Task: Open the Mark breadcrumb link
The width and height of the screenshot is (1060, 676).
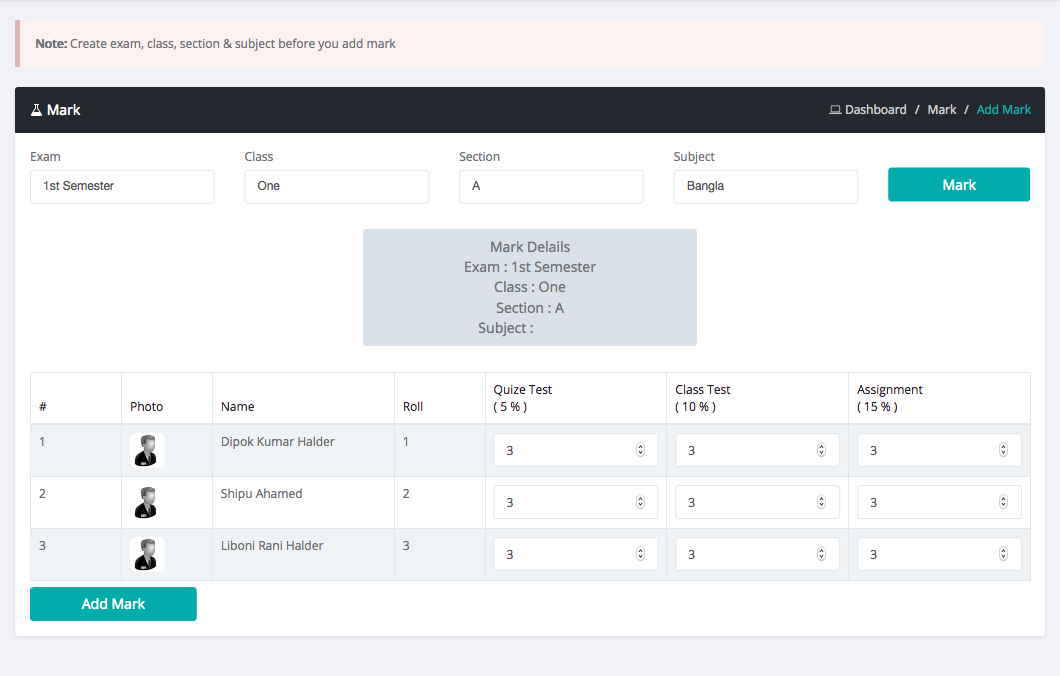Action: tap(942, 110)
